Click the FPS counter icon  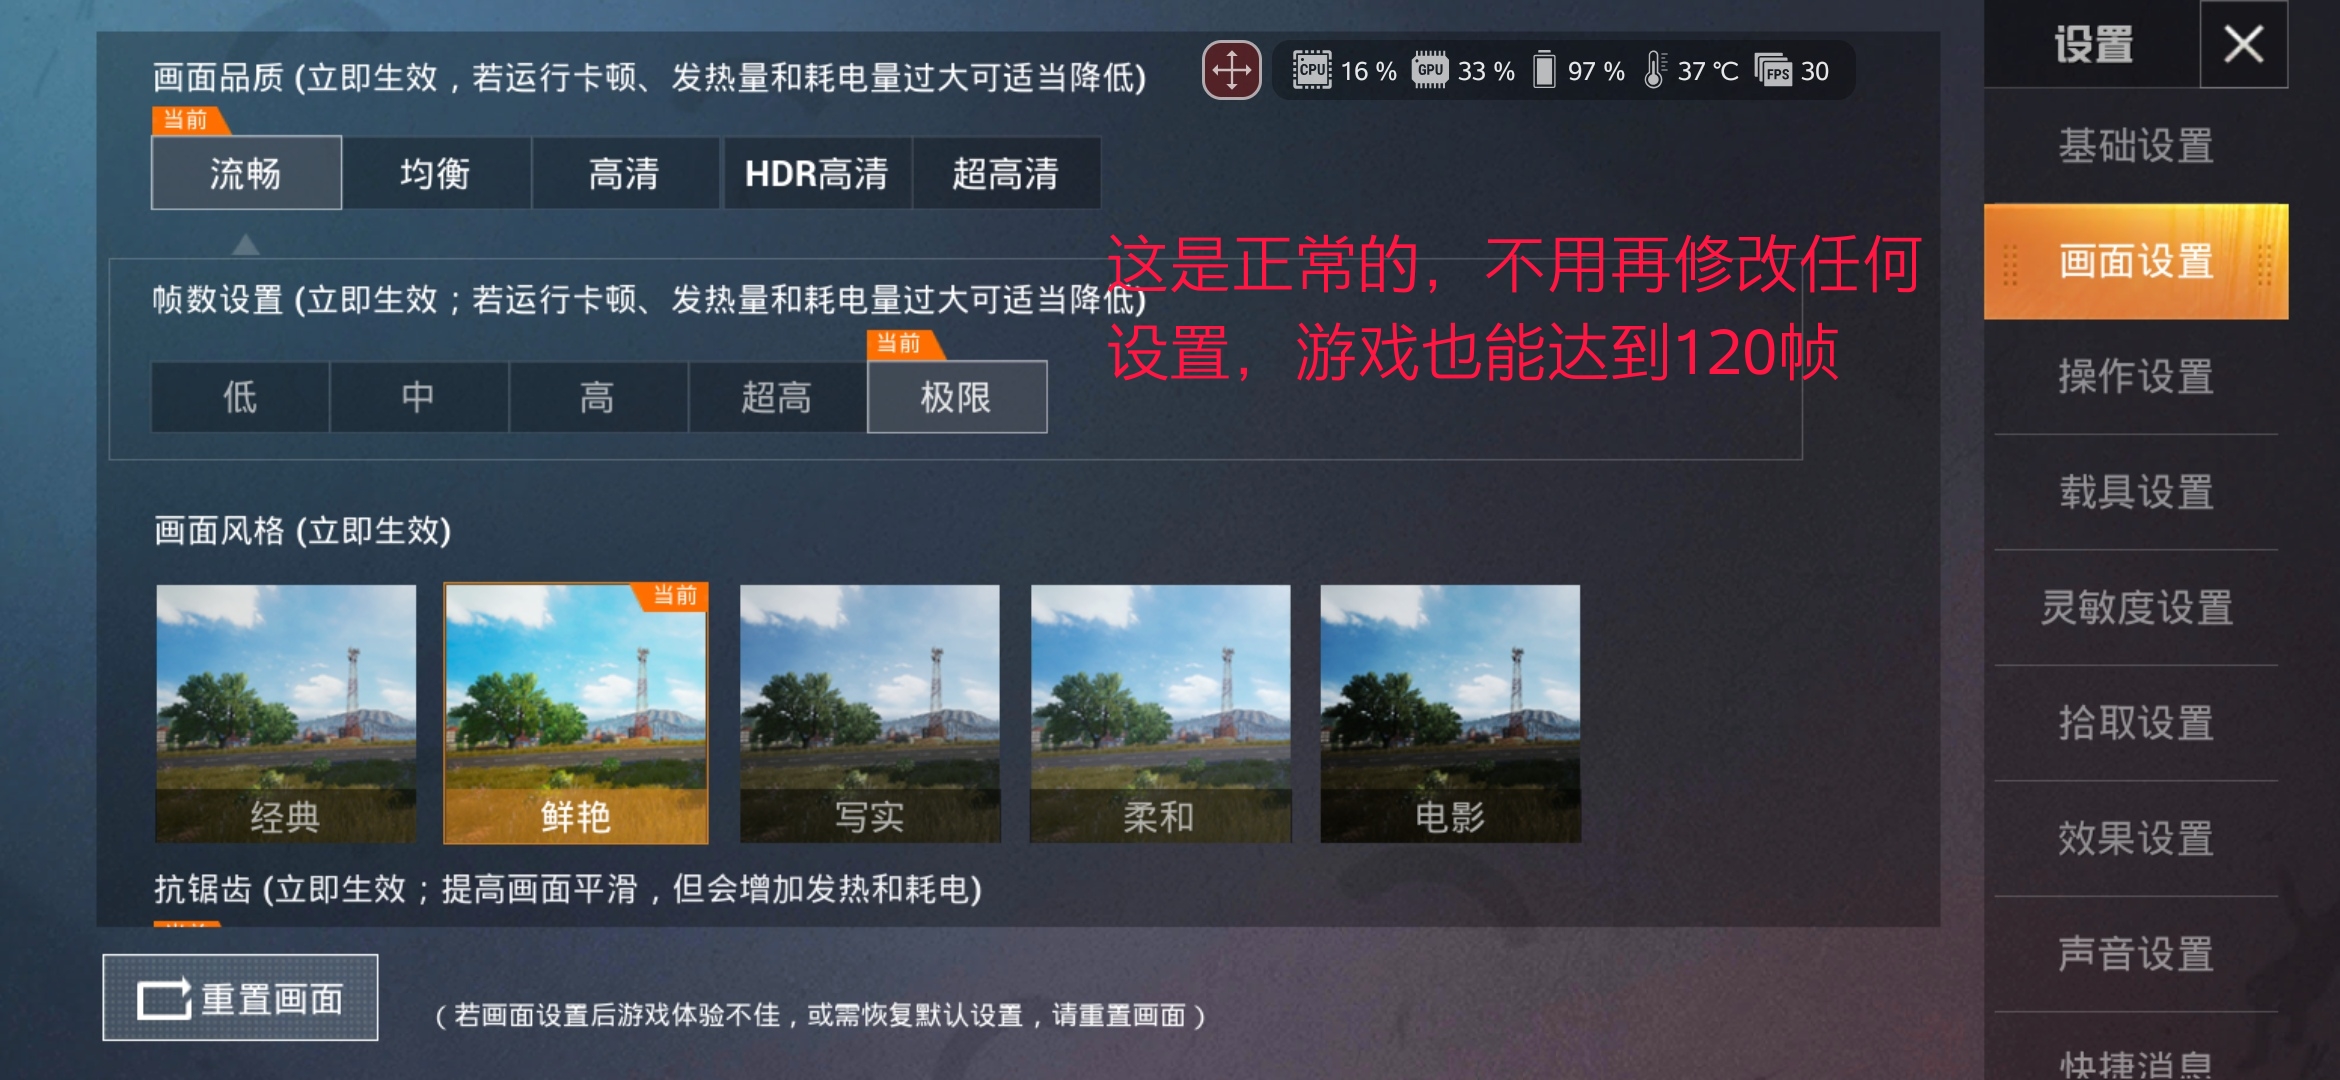(1773, 70)
